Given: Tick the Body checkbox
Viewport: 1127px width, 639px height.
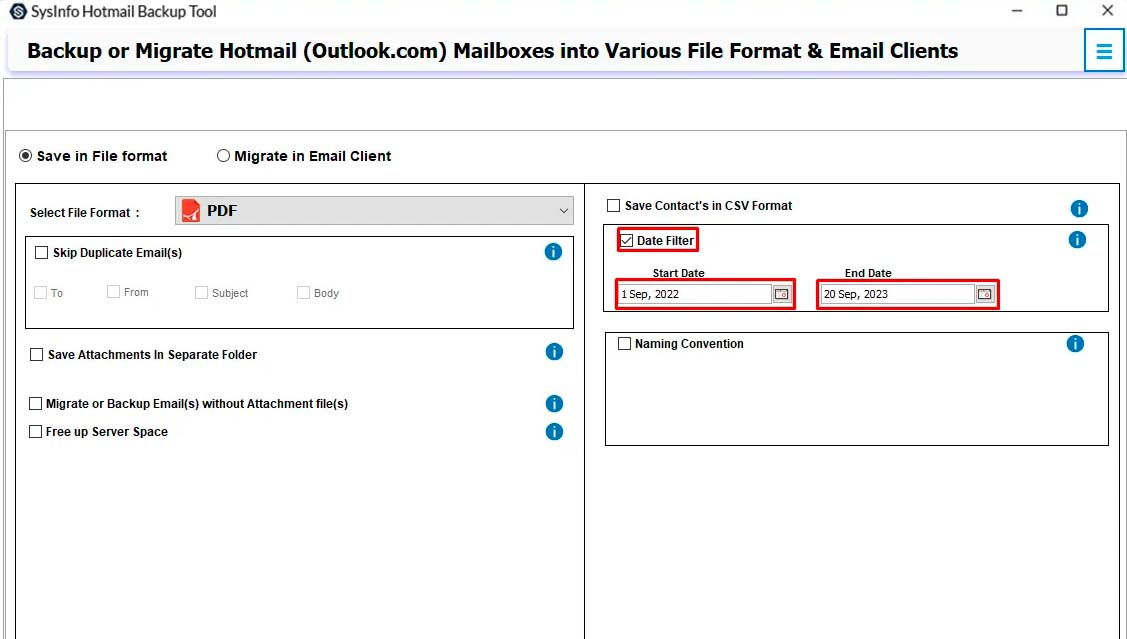Looking at the screenshot, I should click(303, 293).
